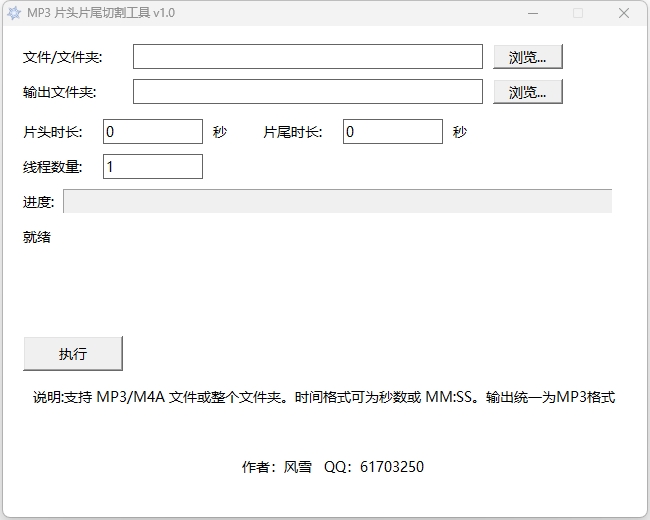The image size is (650, 520).
Task: Click the 执行 button to start
Action: [x=73, y=354]
